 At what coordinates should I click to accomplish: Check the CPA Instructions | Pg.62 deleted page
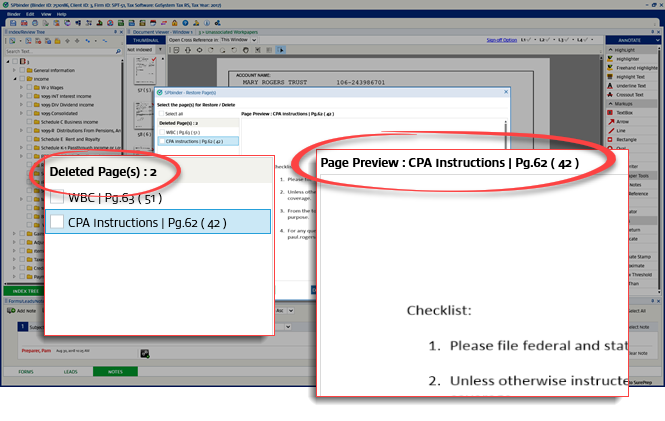click(162, 141)
